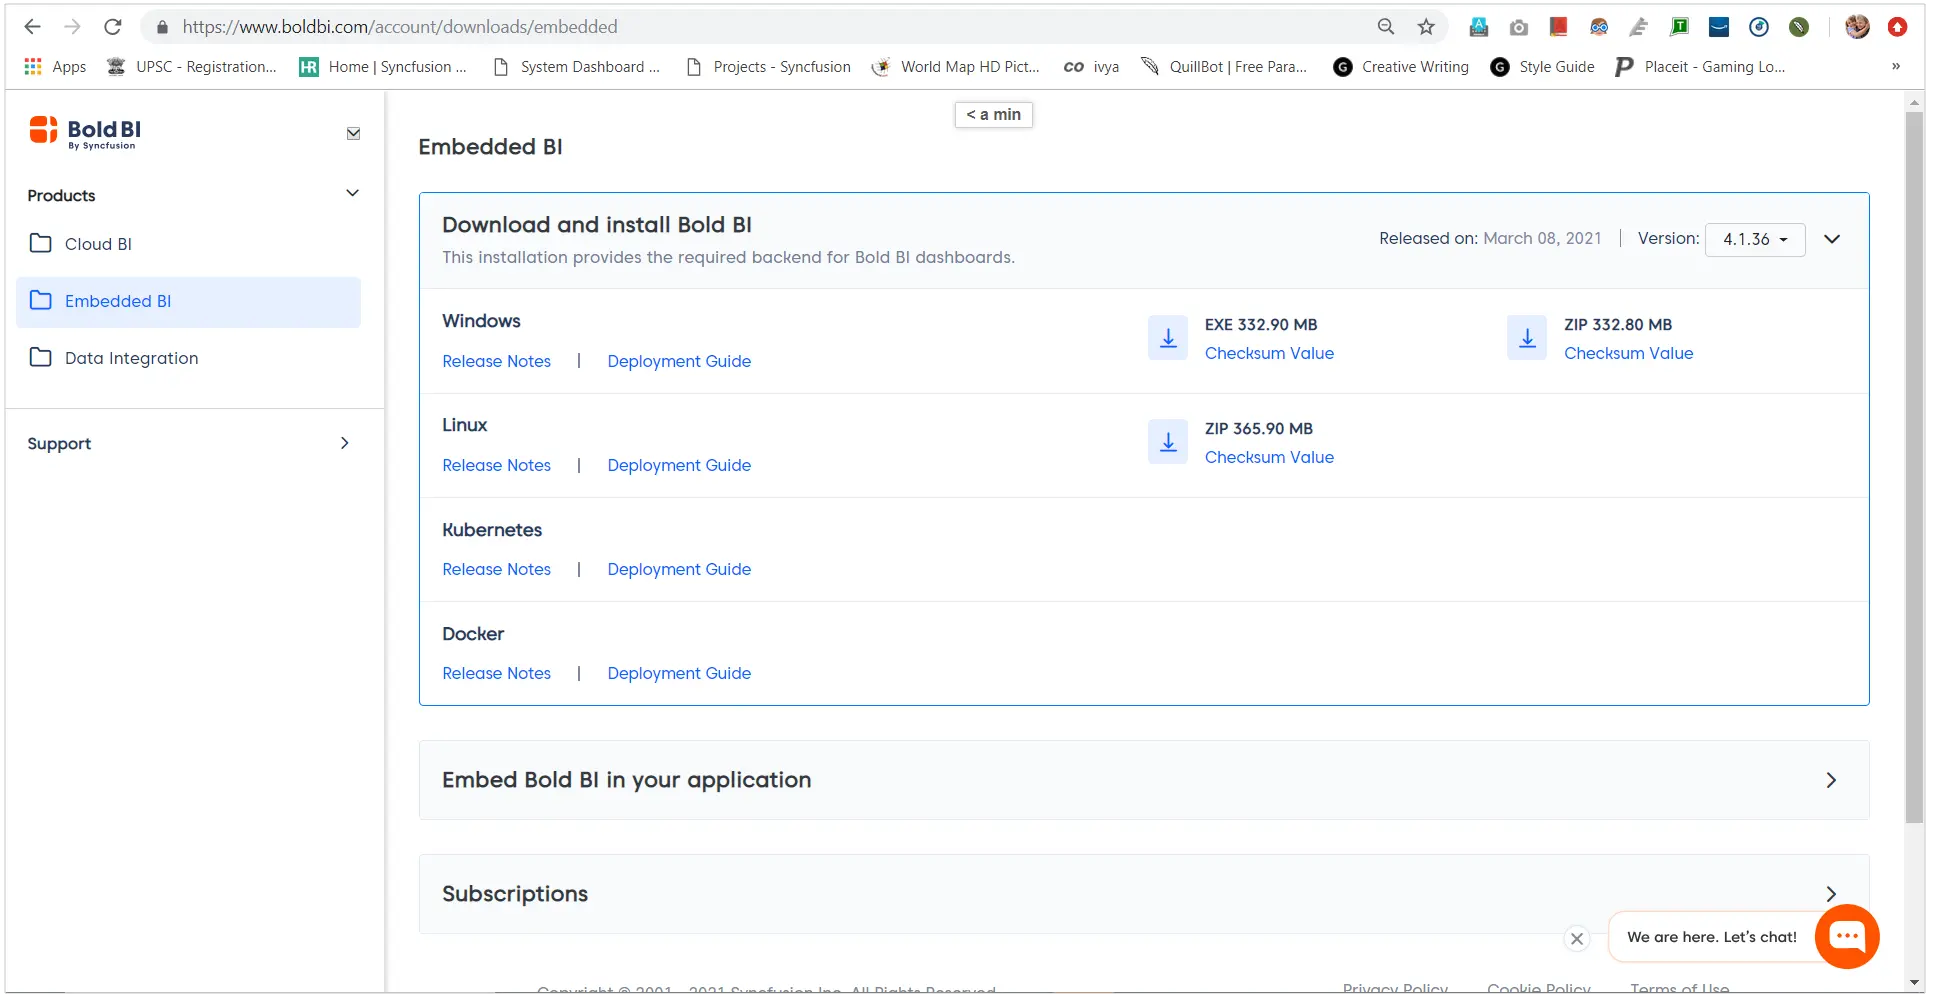Expand the Support sidebar menu

[344, 443]
